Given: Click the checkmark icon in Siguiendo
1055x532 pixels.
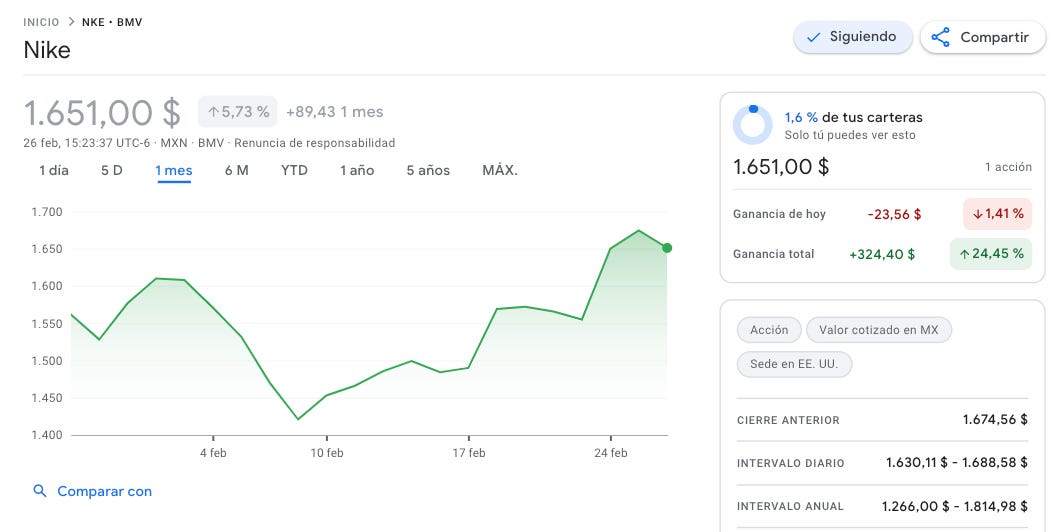Looking at the screenshot, I should [813, 38].
